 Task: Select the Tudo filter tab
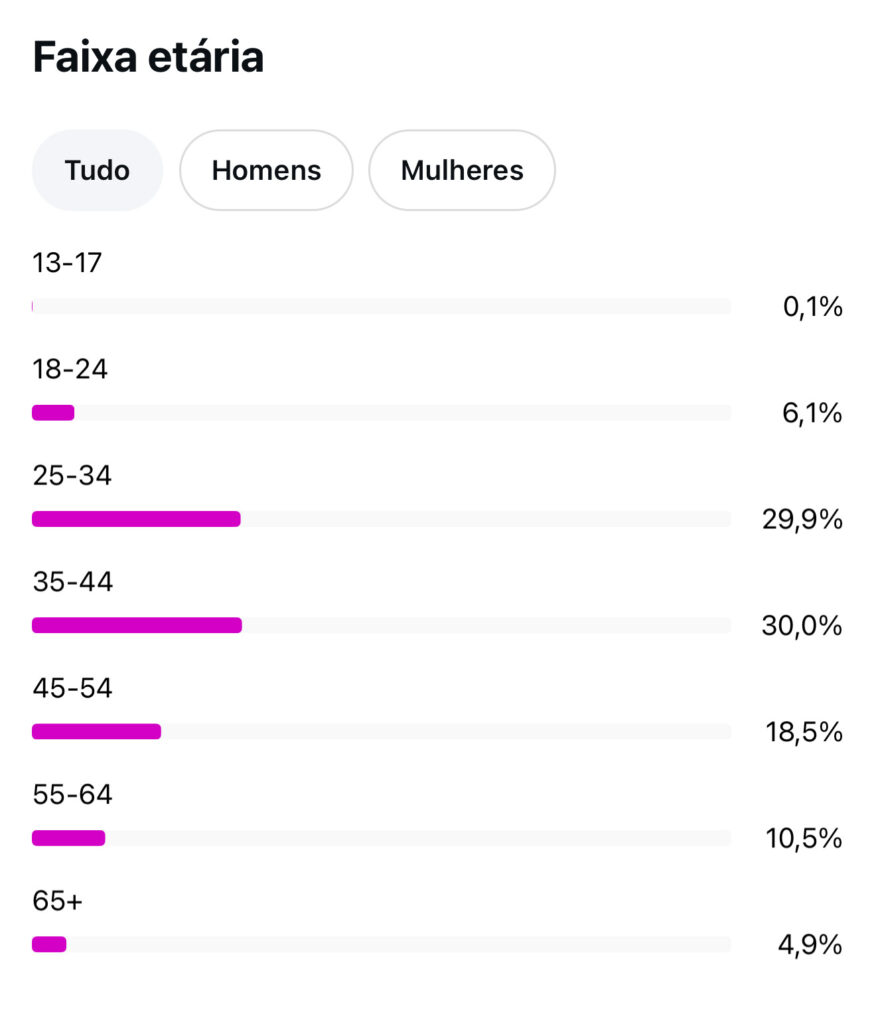(97, 170)
